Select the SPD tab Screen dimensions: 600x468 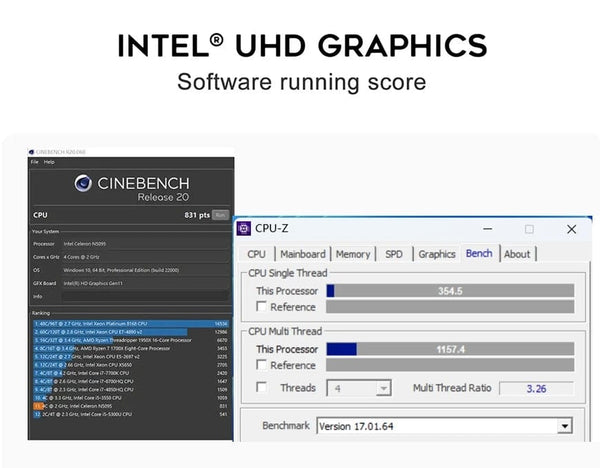pos(394,254)
